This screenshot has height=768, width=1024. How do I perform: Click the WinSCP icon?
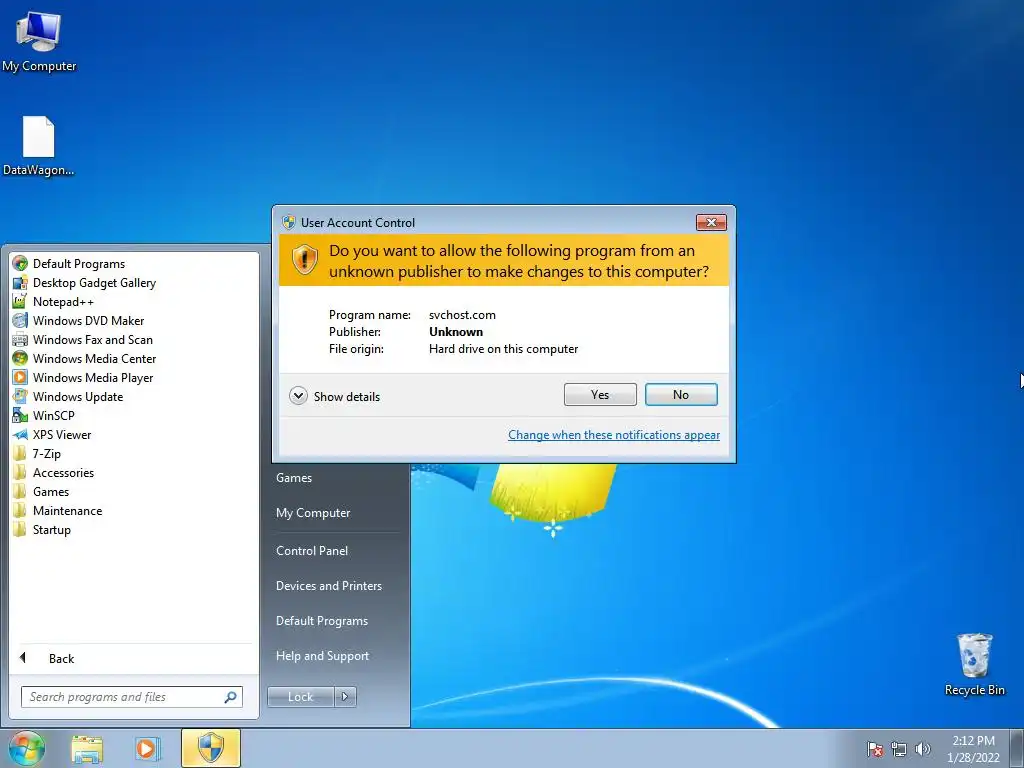pos(20,415)
